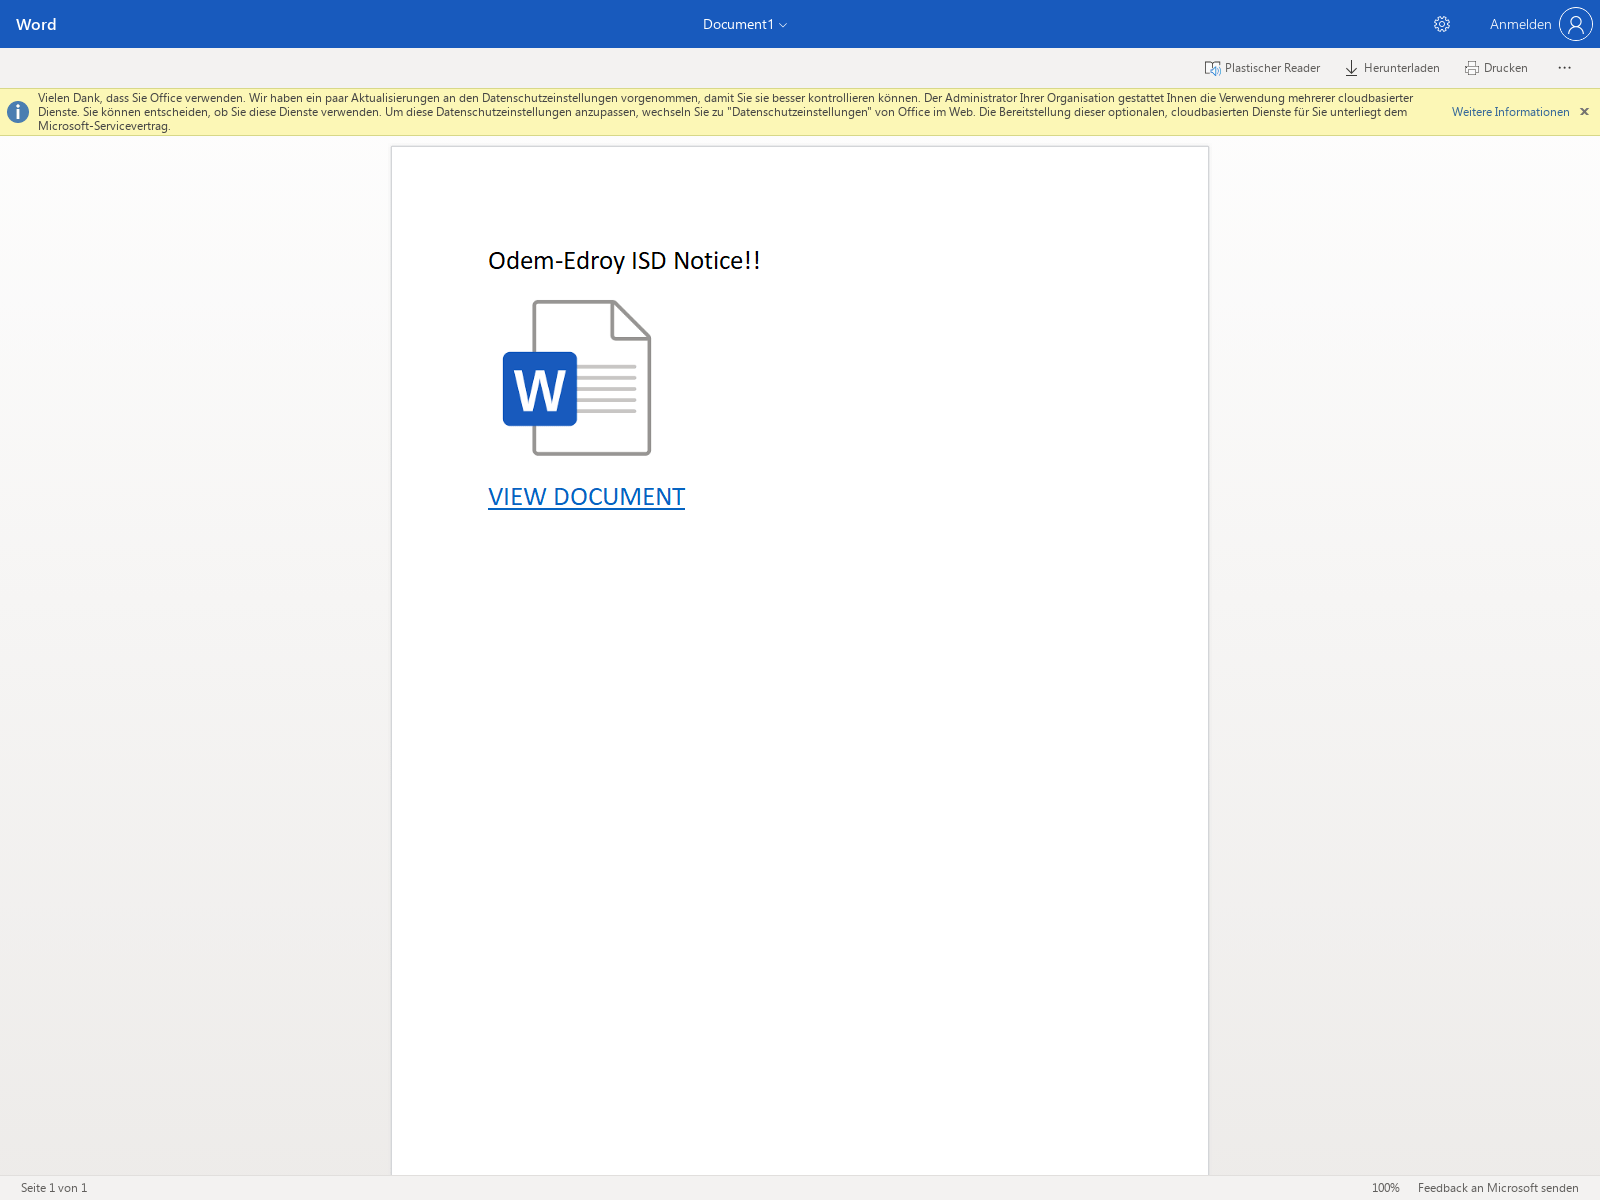
Task: Click the Herunterladen download arrow icon
Action: [x=1352, y=68]
